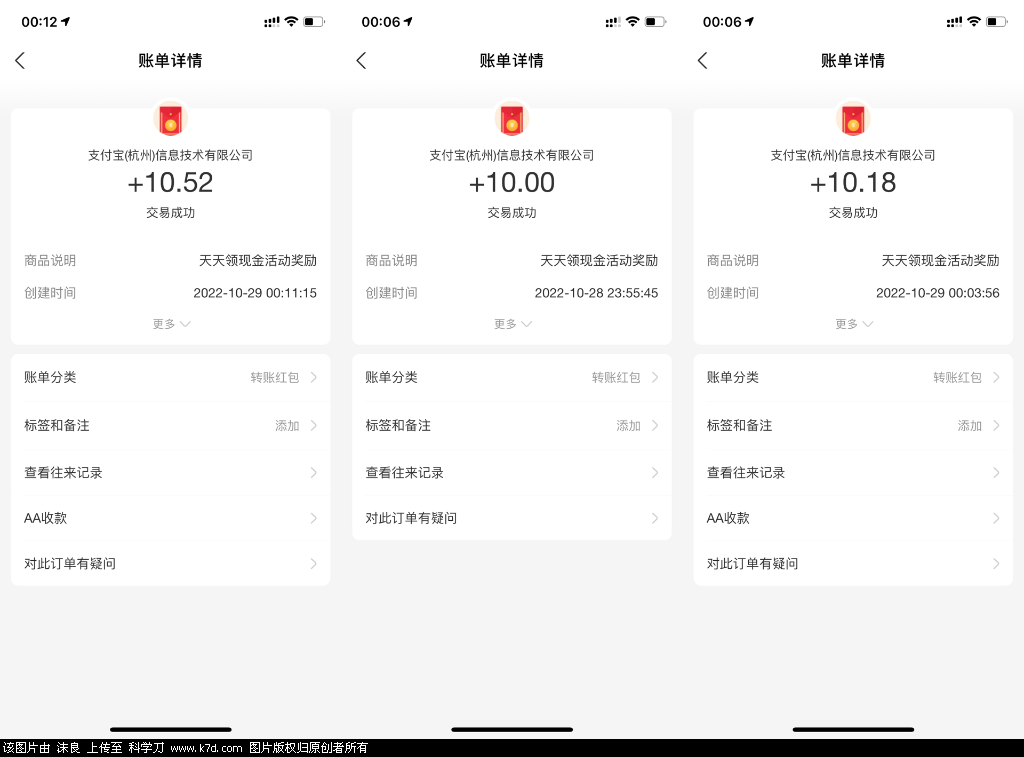
Task: Tap 天天领现金活动奖励 in the +10.00 bill
Action: (x=600, y=261)
